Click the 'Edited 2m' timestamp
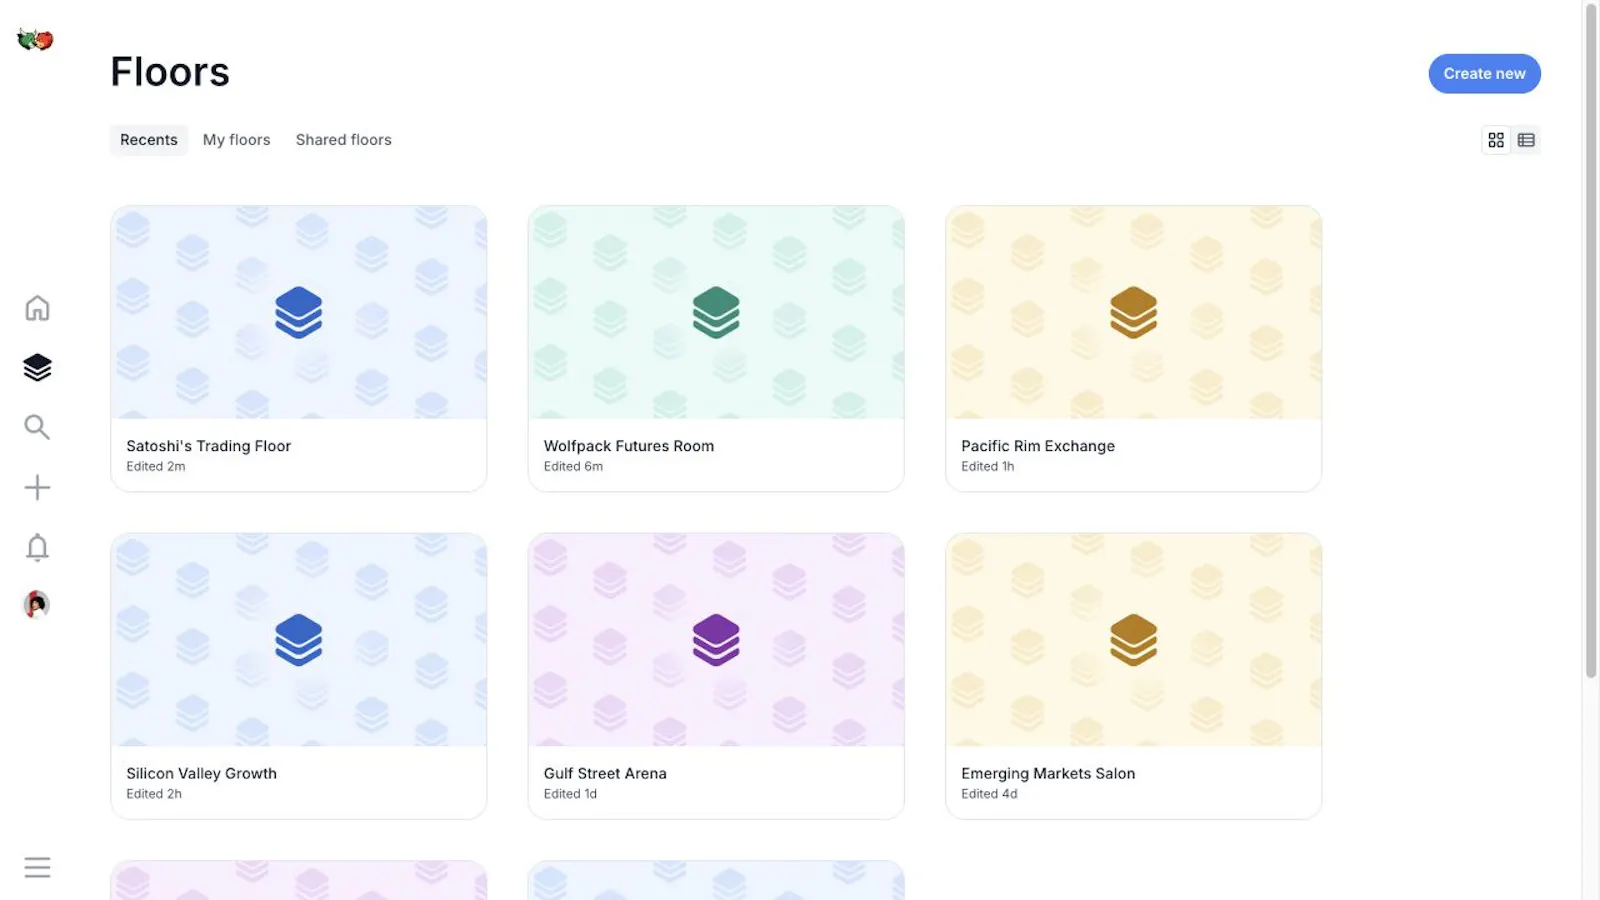The image size is (1600, 900). click(x=155, y=467)
